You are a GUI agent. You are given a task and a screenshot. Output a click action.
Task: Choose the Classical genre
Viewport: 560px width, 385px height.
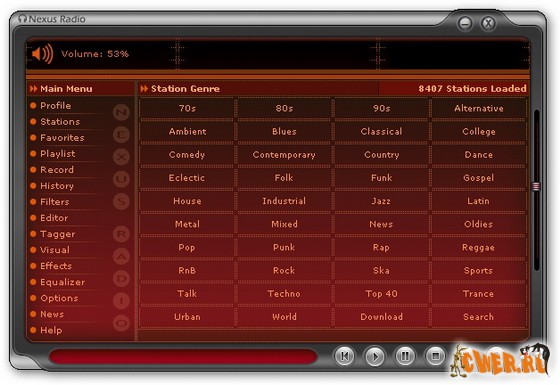[381, 131]
